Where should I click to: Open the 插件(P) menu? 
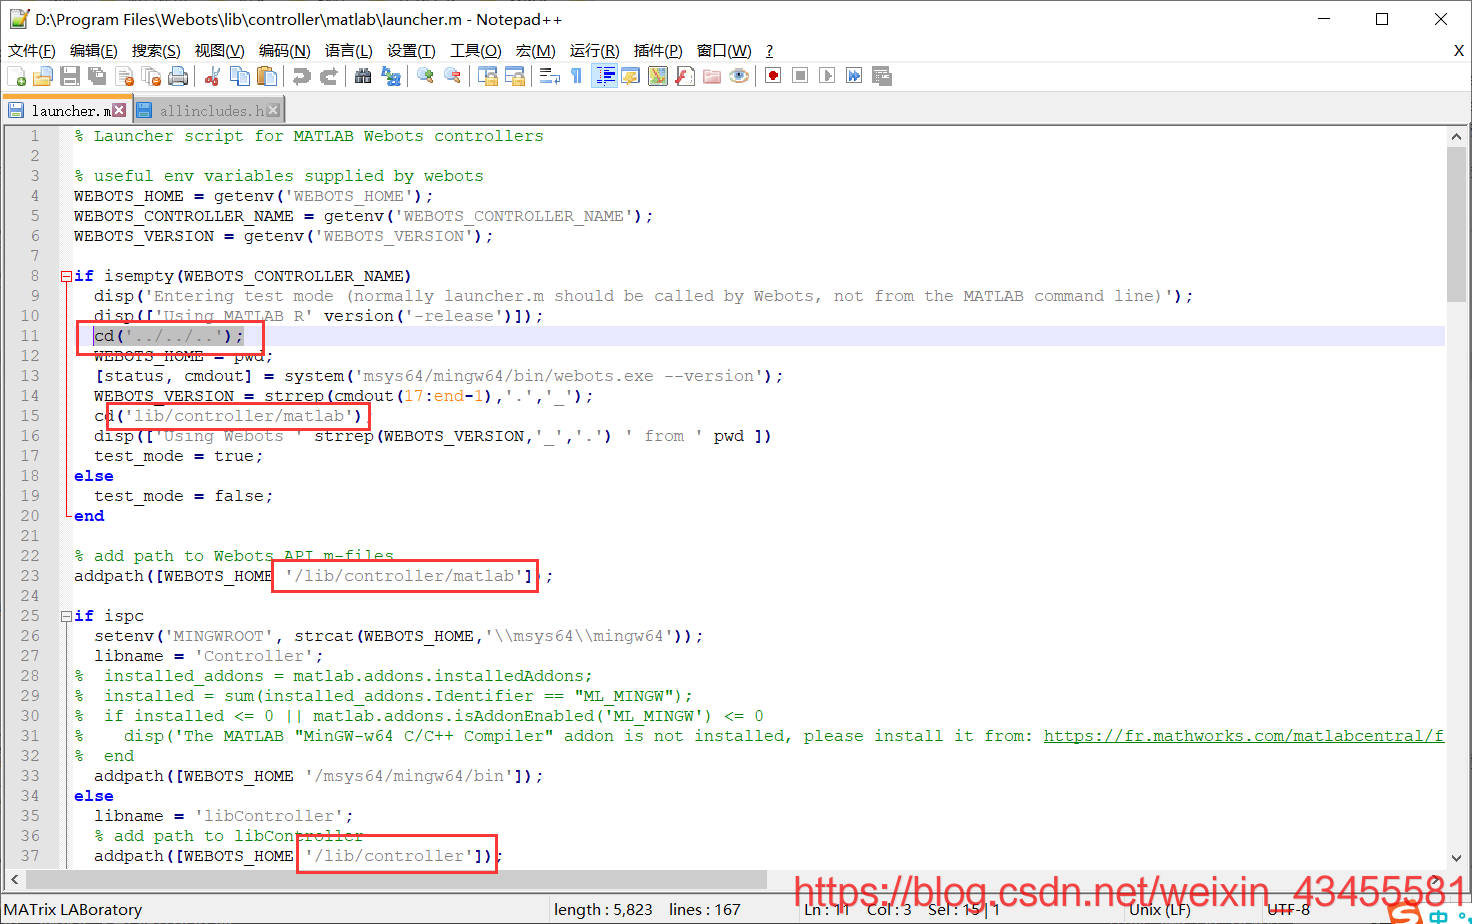(x=658, y=50)
